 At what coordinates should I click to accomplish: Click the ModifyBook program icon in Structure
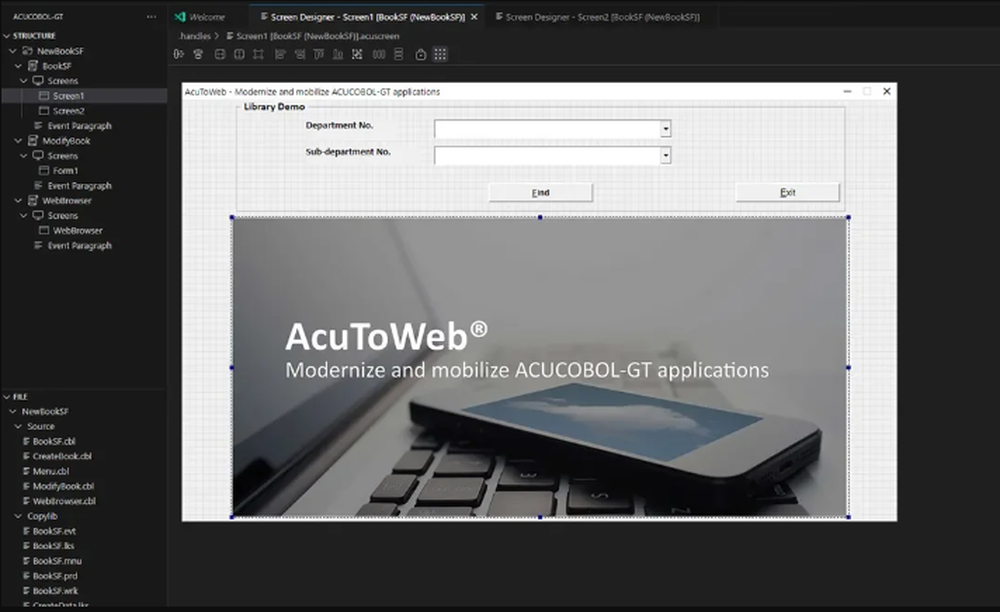click(x=33, y=140)
